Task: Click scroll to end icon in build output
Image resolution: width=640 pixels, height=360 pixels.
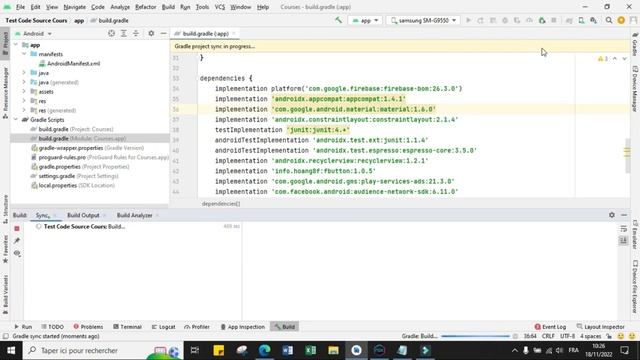Action: [623, 241]
